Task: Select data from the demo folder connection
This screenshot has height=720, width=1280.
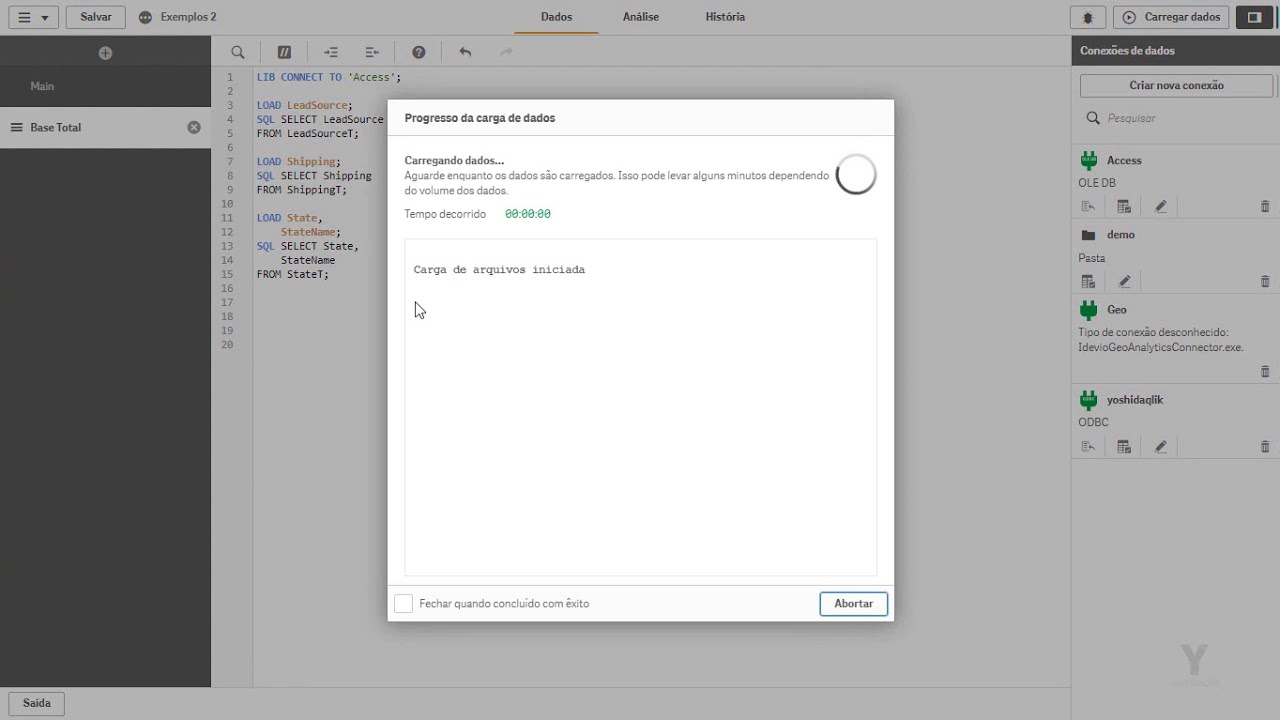Action: [x=1088, y=282]
